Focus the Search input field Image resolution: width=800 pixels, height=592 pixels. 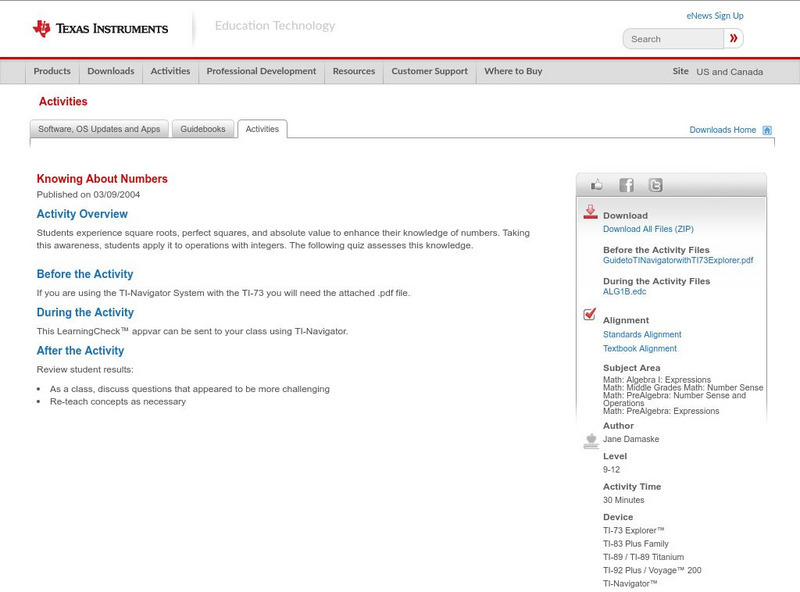[674, 39]
